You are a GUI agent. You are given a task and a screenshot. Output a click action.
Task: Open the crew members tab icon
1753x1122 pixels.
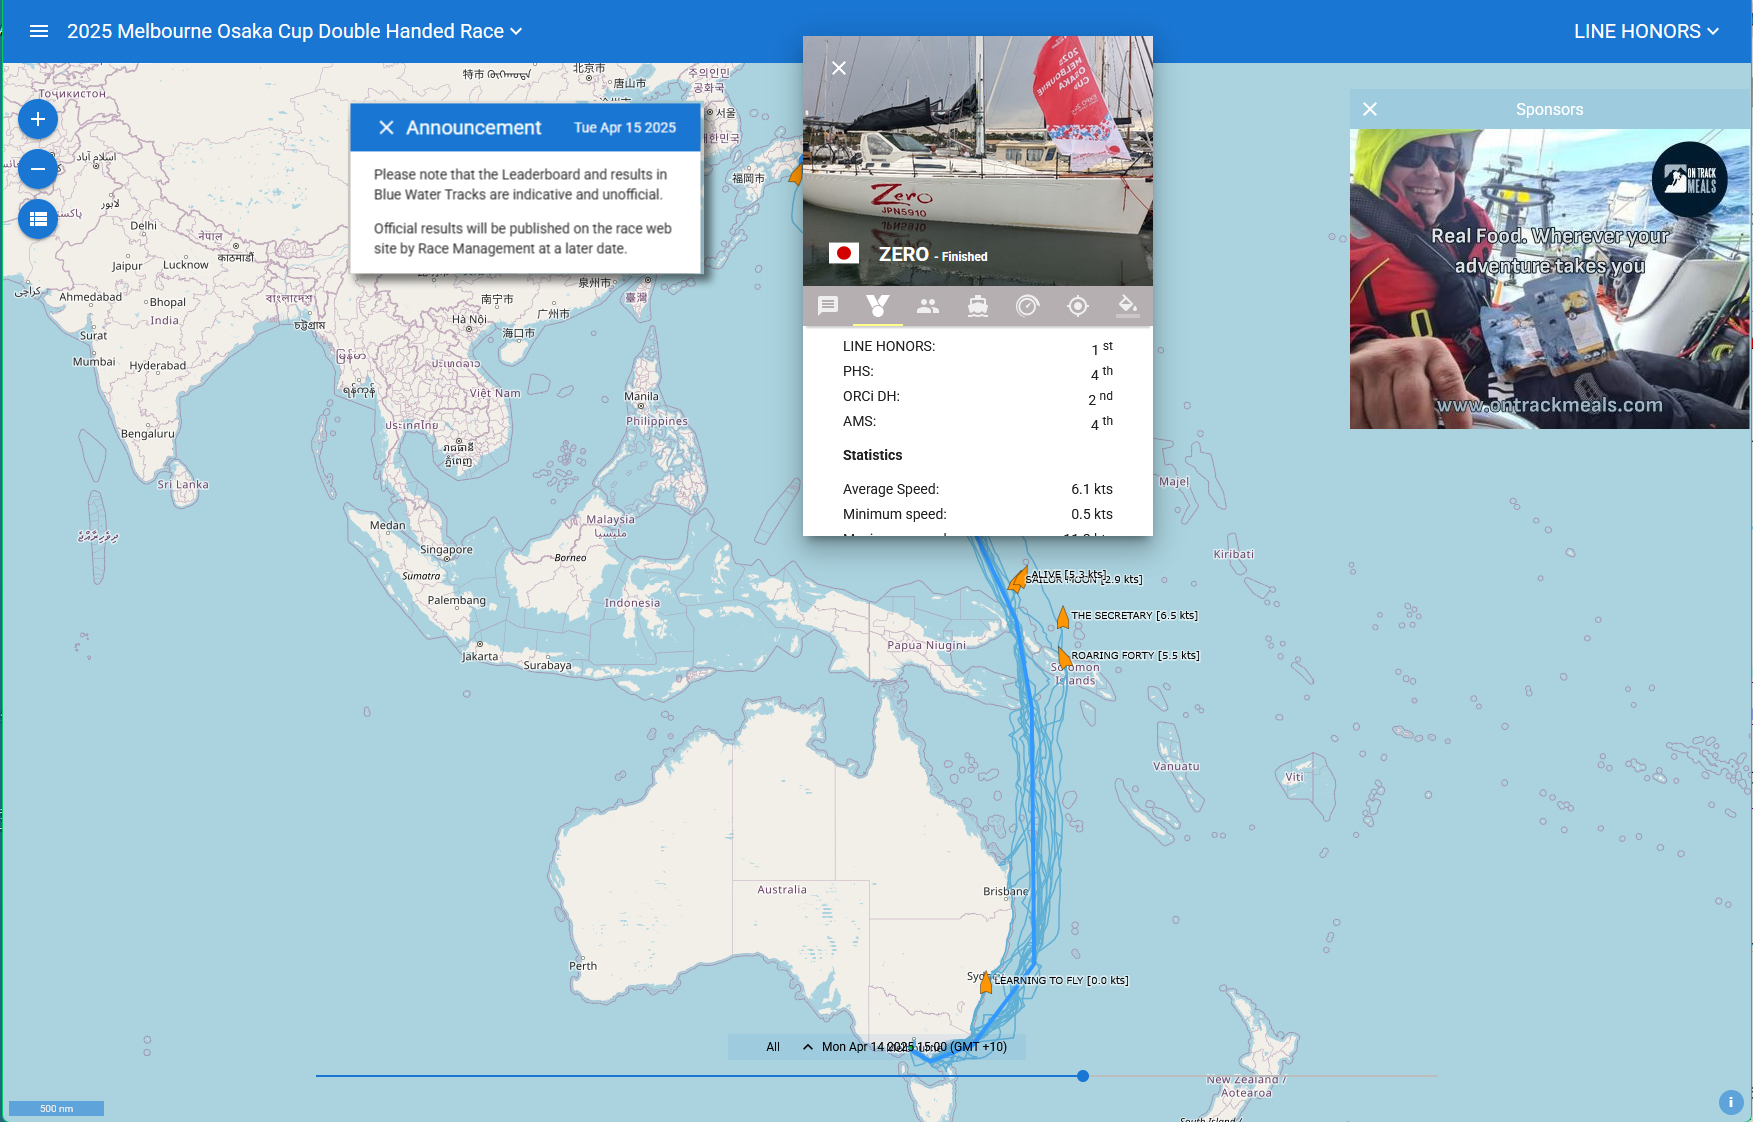pyautogui.click(x=928, y=306)
